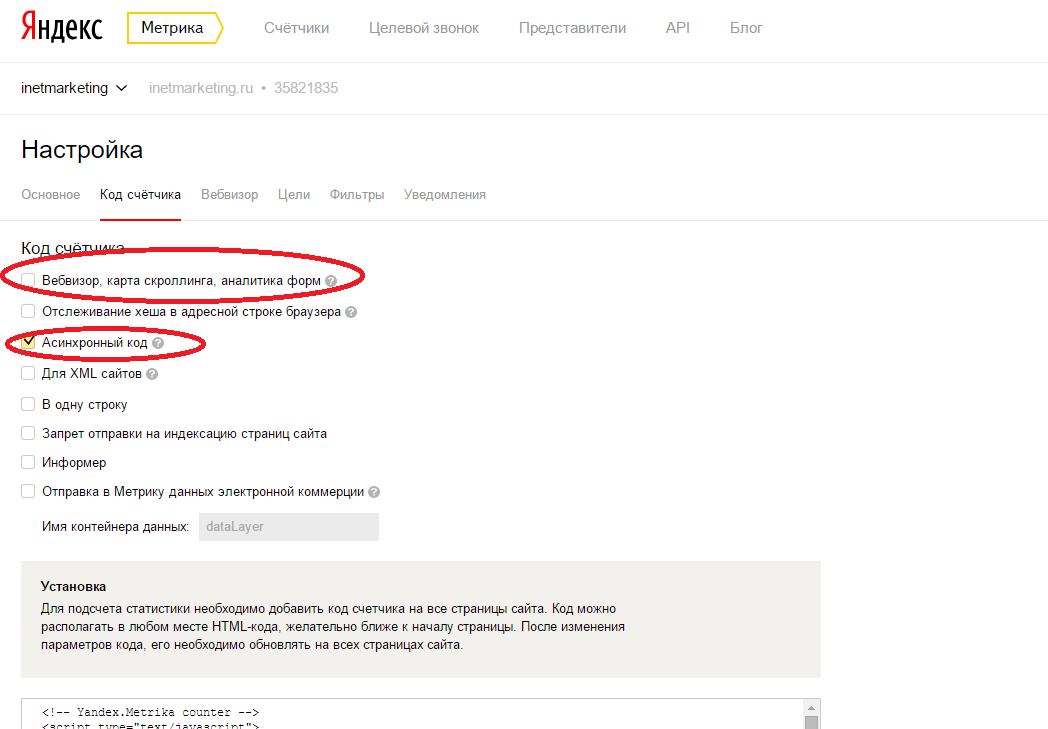This screenshot has height=729, width=1048.
Task: Open the Уведомления tab
Action: [x=444, y=194]
